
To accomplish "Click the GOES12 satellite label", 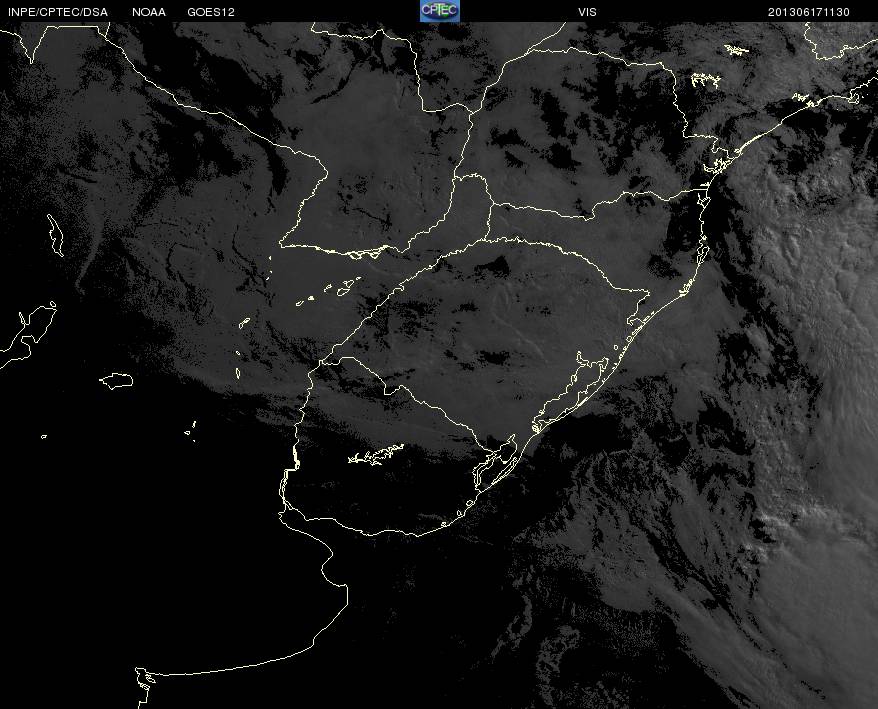I will point(211,12).
